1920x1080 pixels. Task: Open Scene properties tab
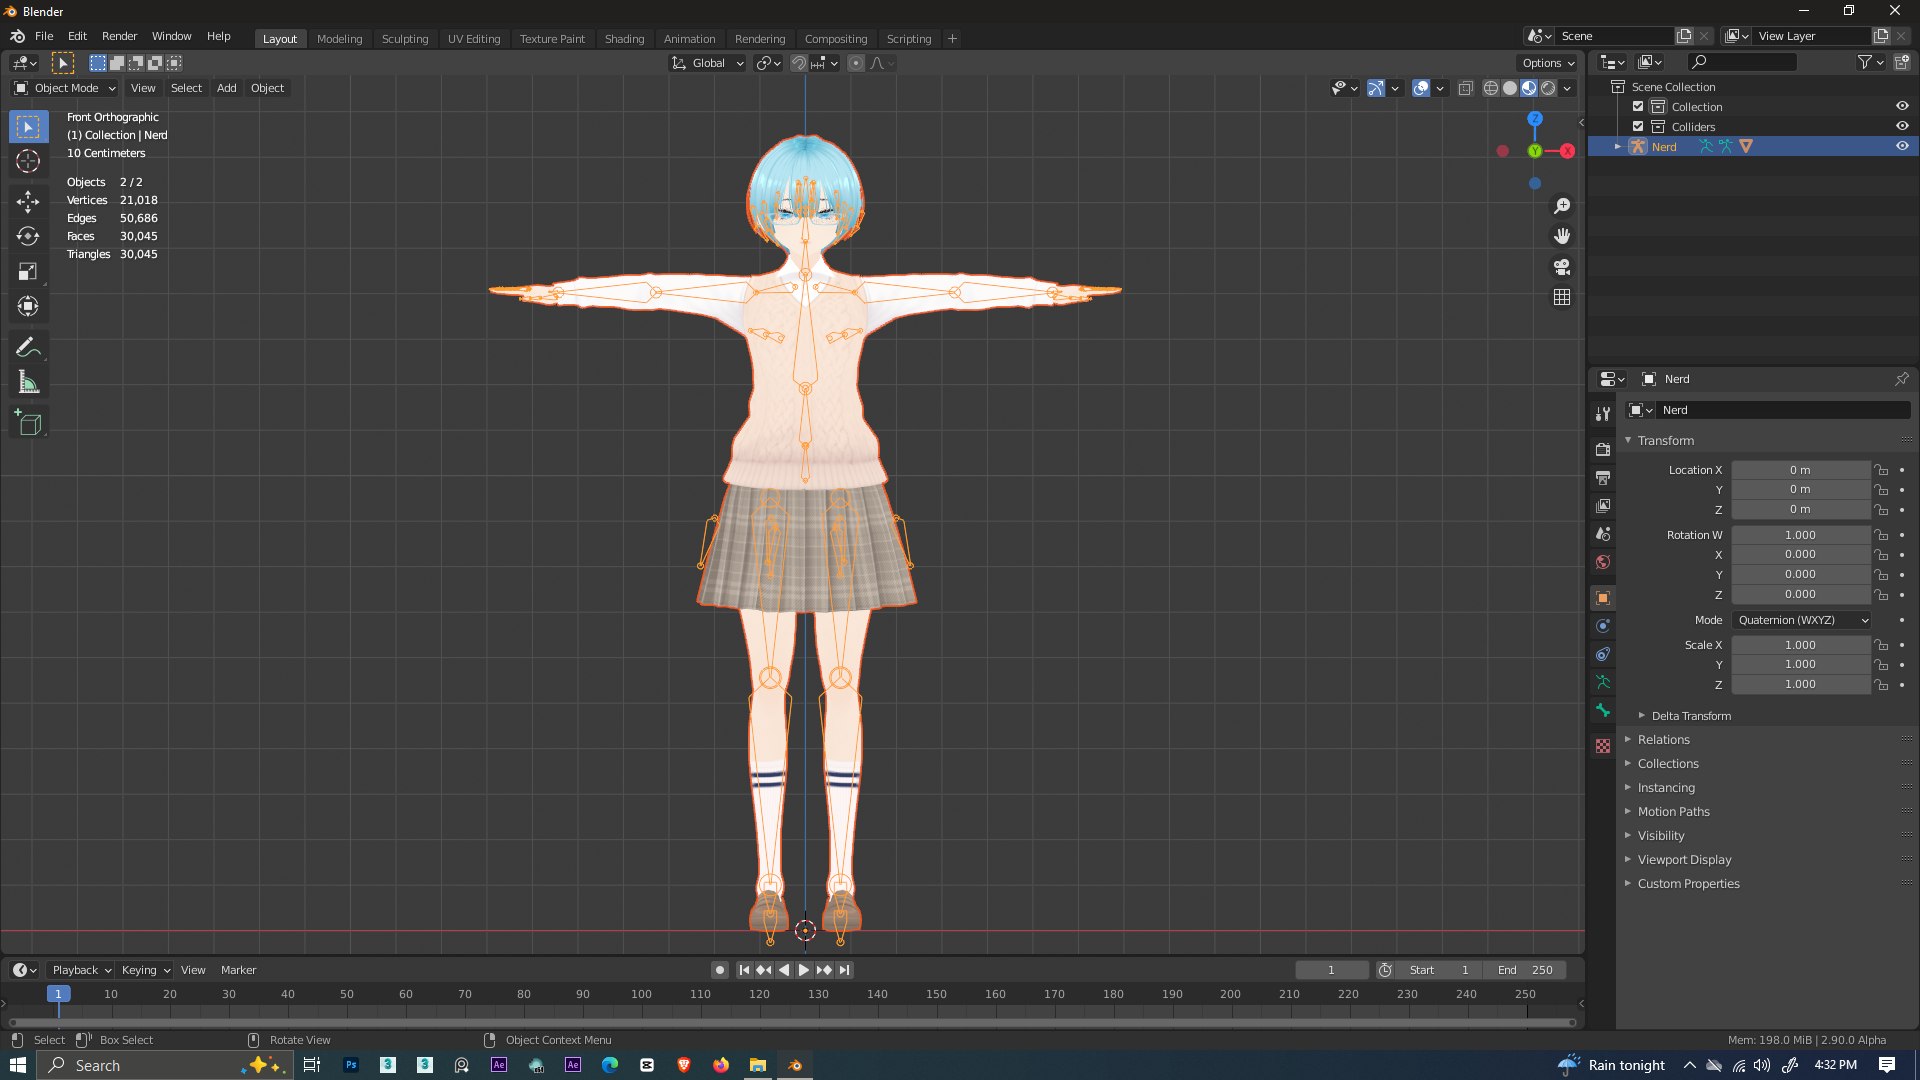click(1603, 534)
